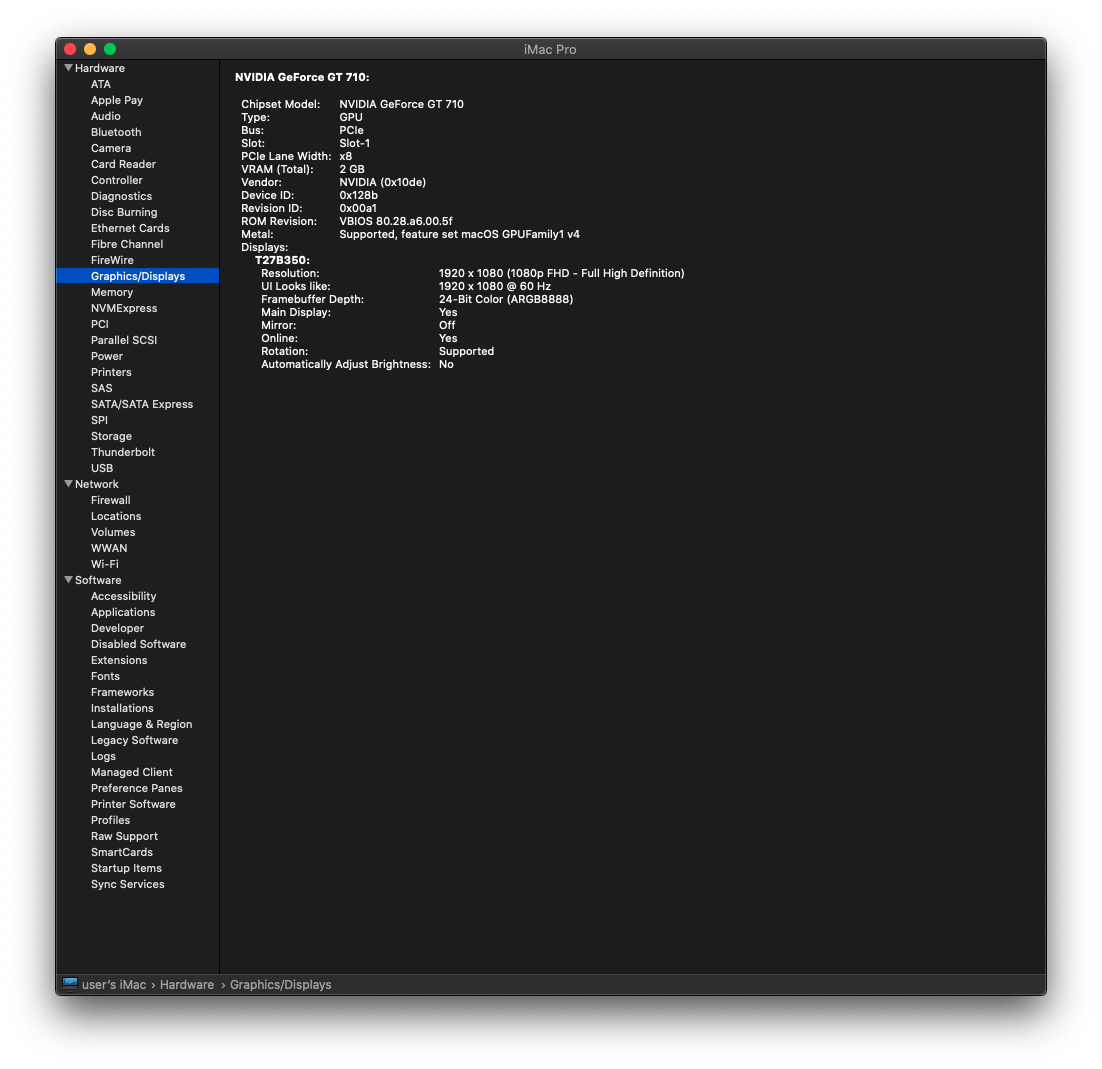Select Printers under Hardware

[x=111, y=372]
